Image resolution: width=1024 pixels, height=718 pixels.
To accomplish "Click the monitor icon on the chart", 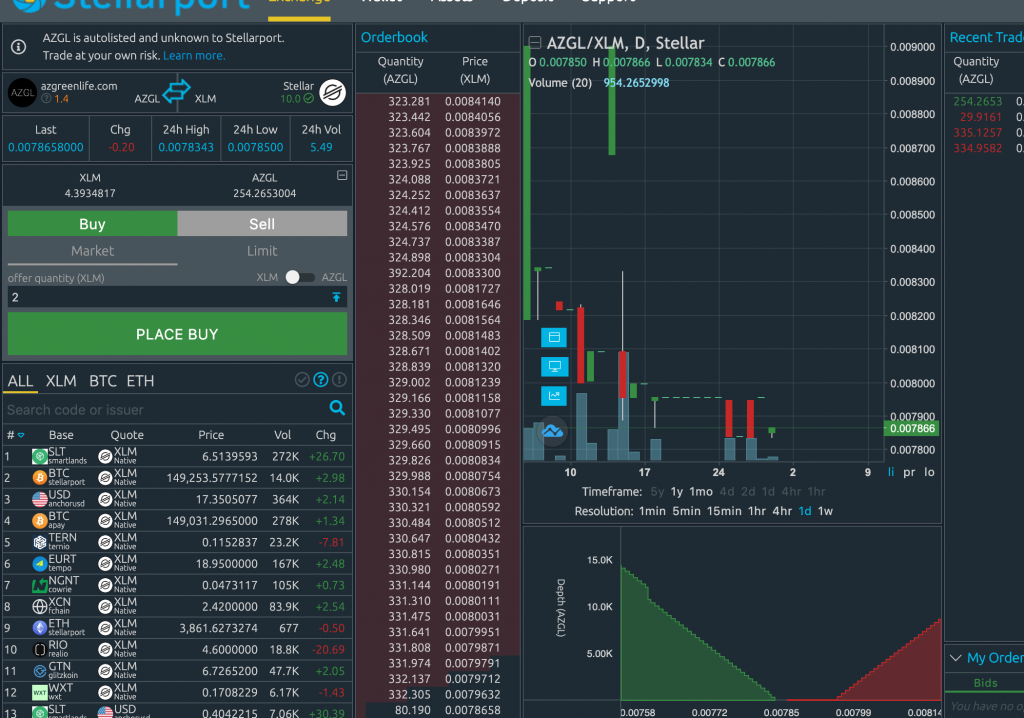I will (554, 367).
